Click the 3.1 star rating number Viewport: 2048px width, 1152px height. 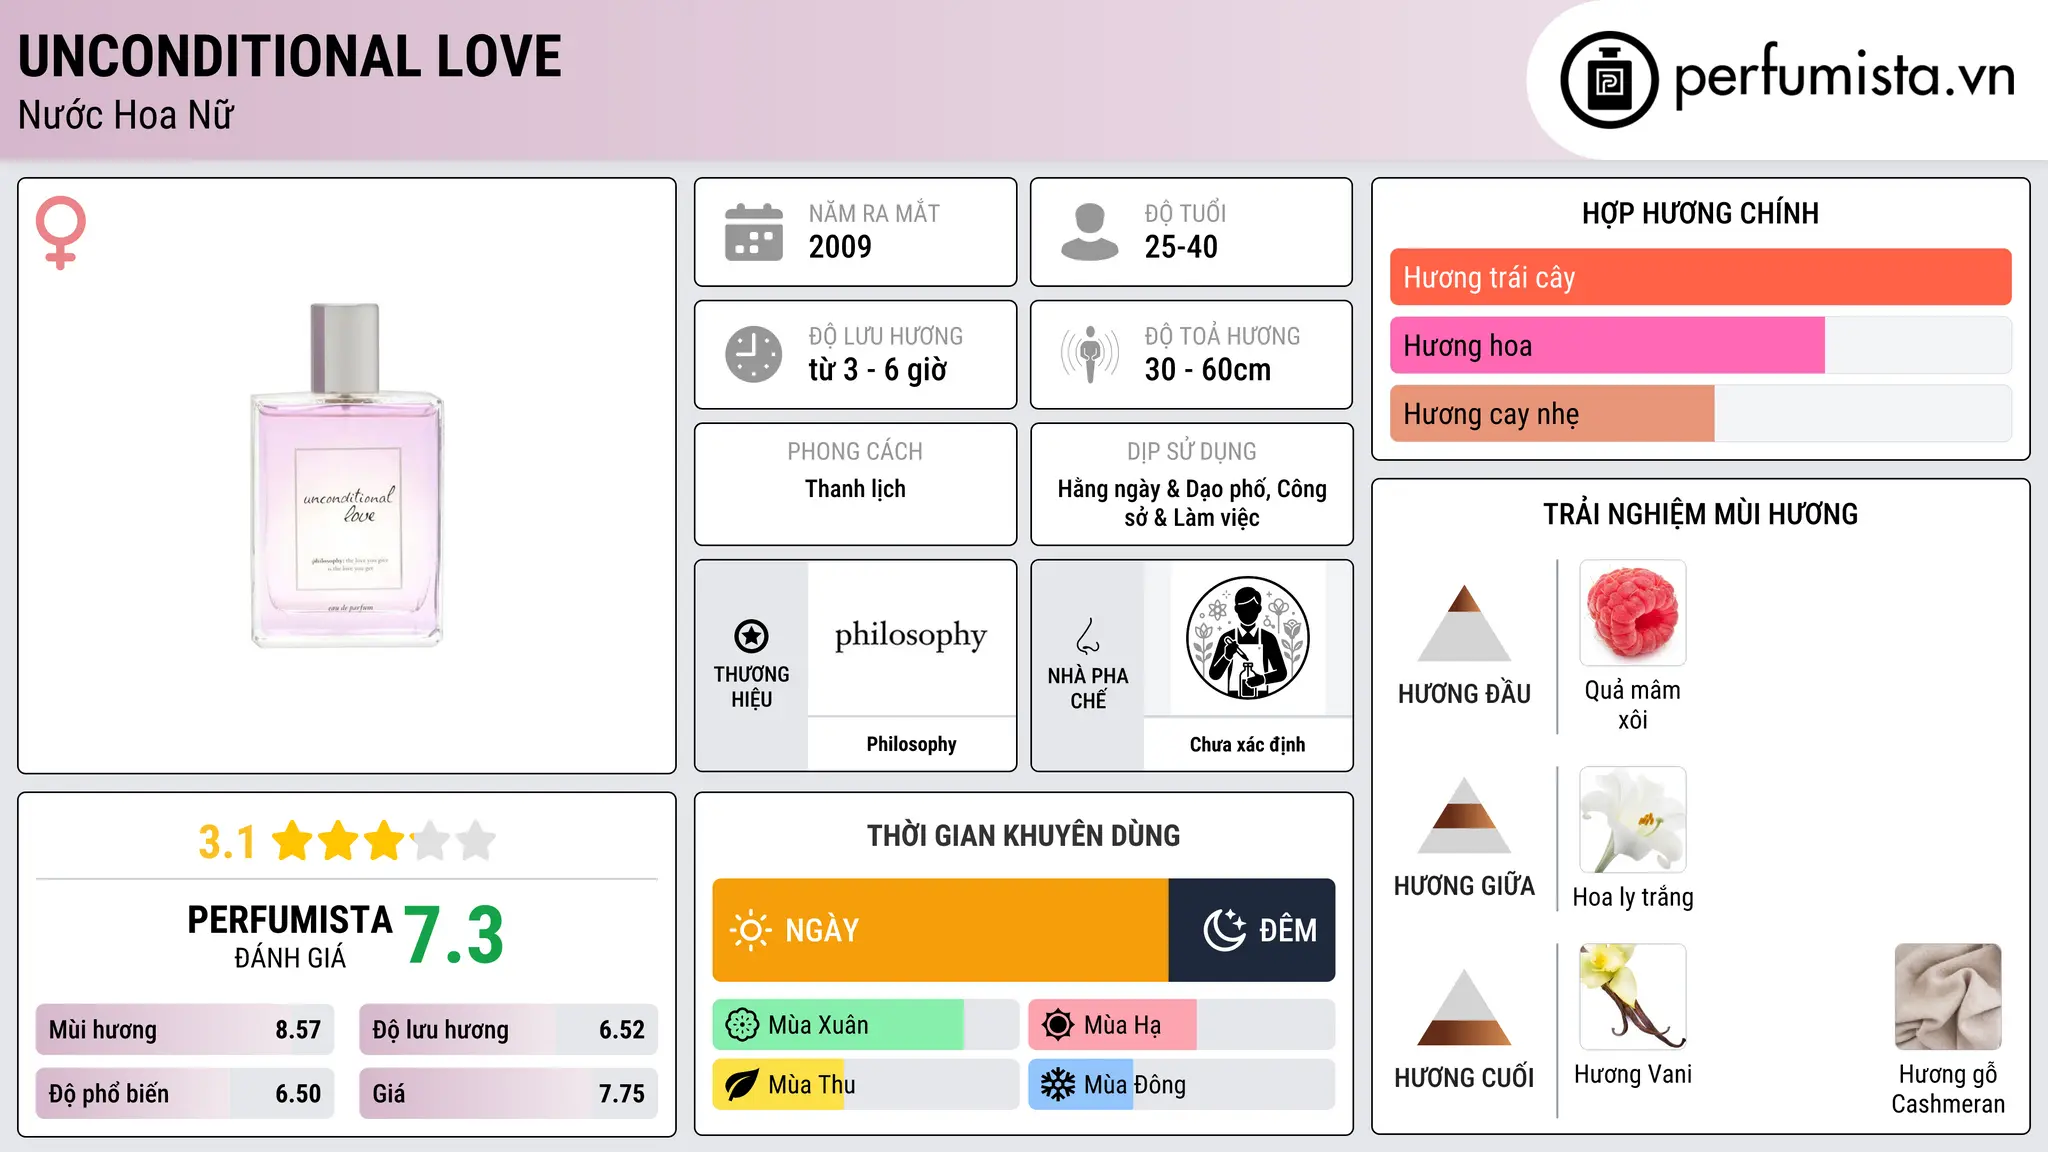tap(227, 842)
